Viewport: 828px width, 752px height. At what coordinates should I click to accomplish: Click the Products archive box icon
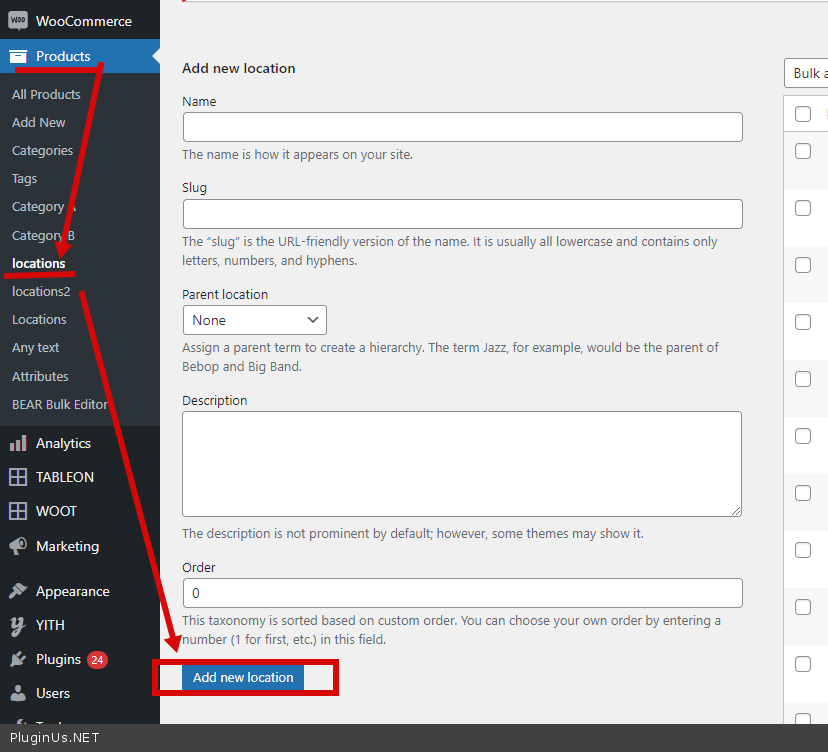pyautogui.click(x=18, y=57)
